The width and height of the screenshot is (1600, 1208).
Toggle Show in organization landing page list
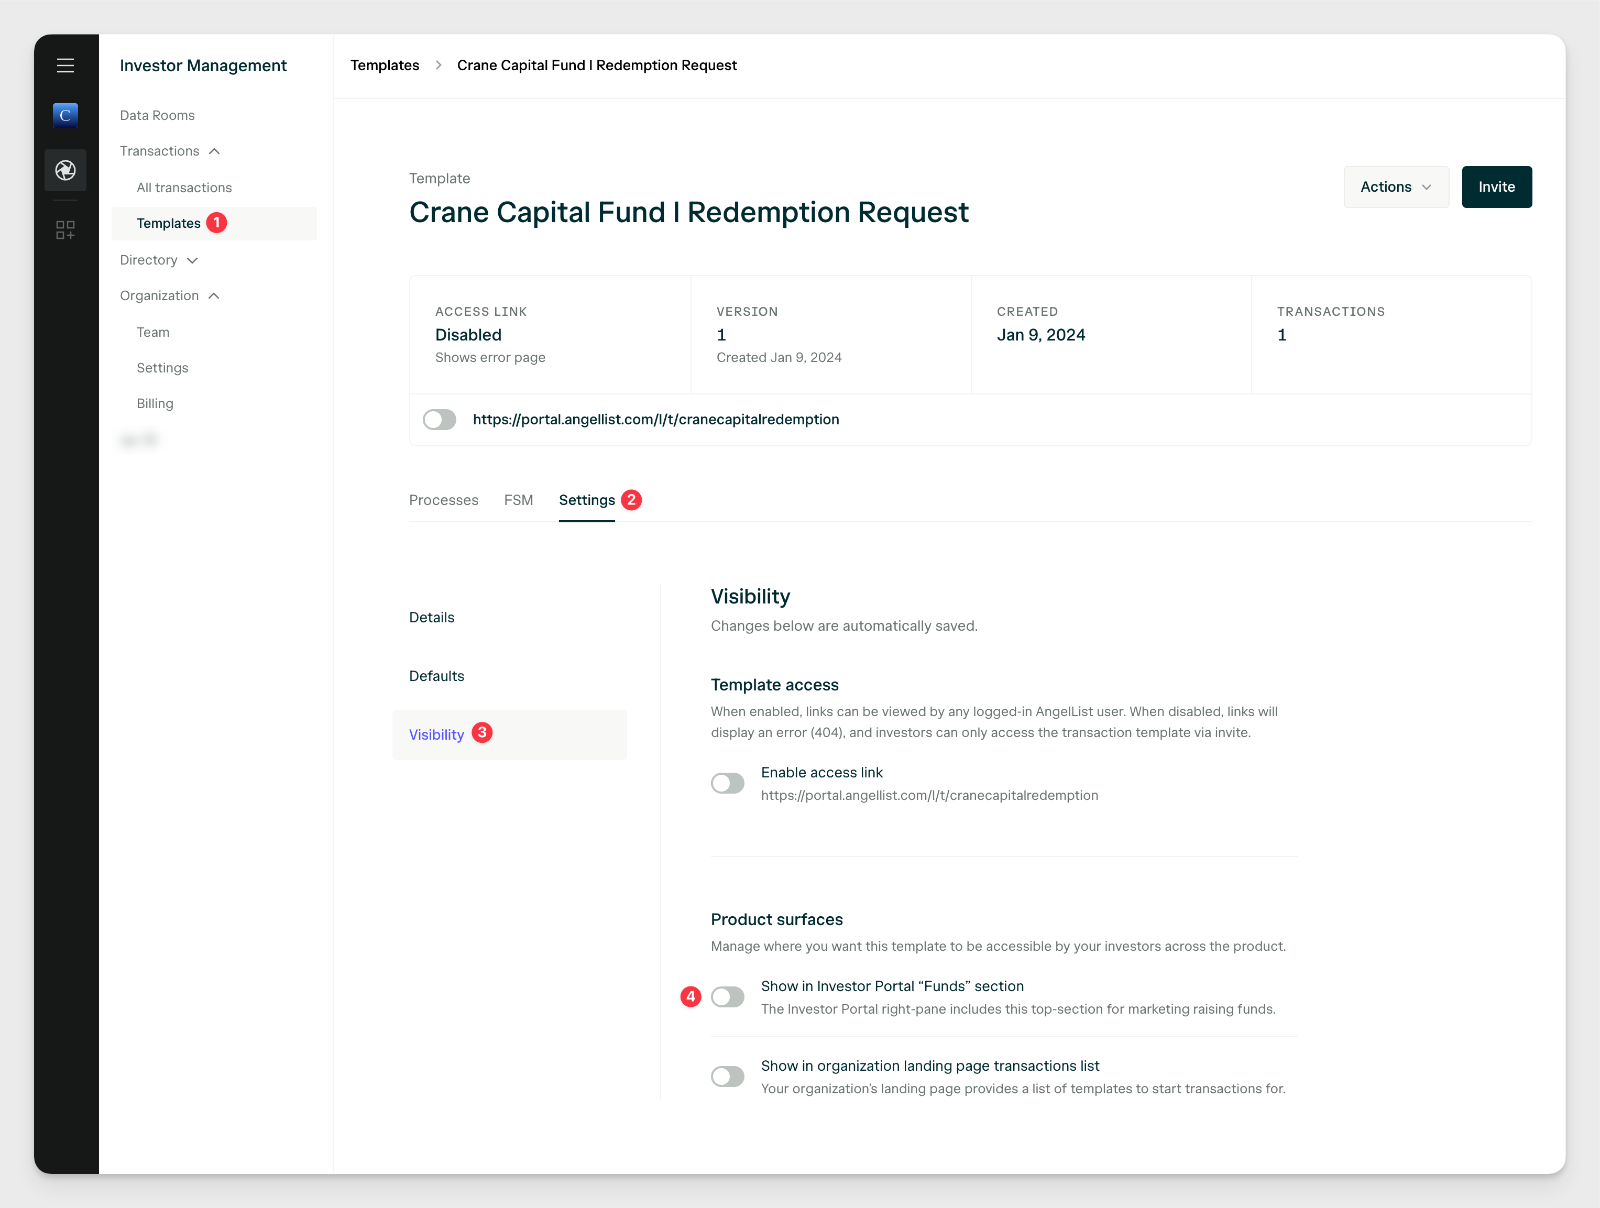pyautogui.click(x=728, y=1077)
